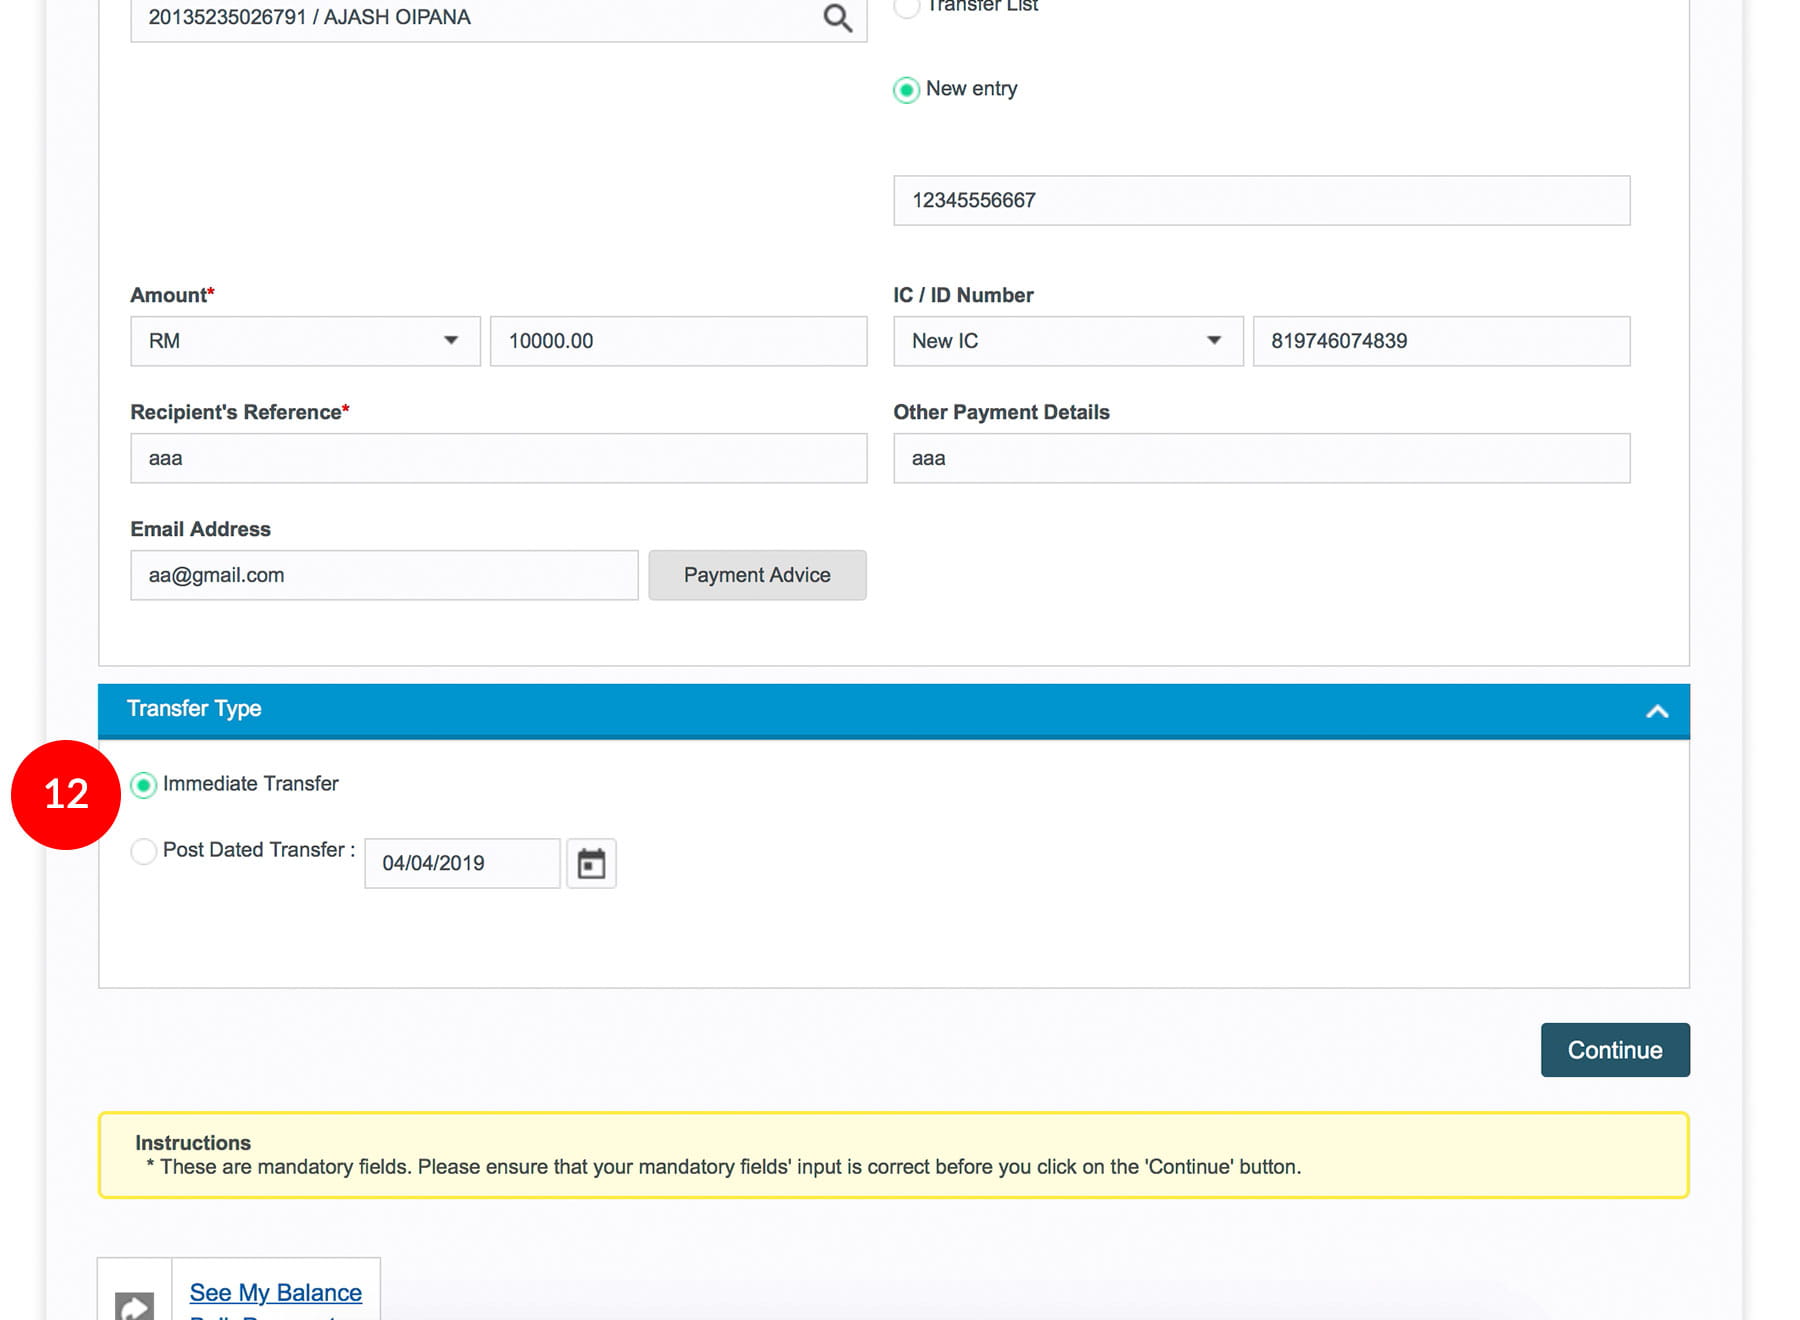Choose the Immediate Transfer option
The image size is (1800, 1320).
click(x=144, y=785)
